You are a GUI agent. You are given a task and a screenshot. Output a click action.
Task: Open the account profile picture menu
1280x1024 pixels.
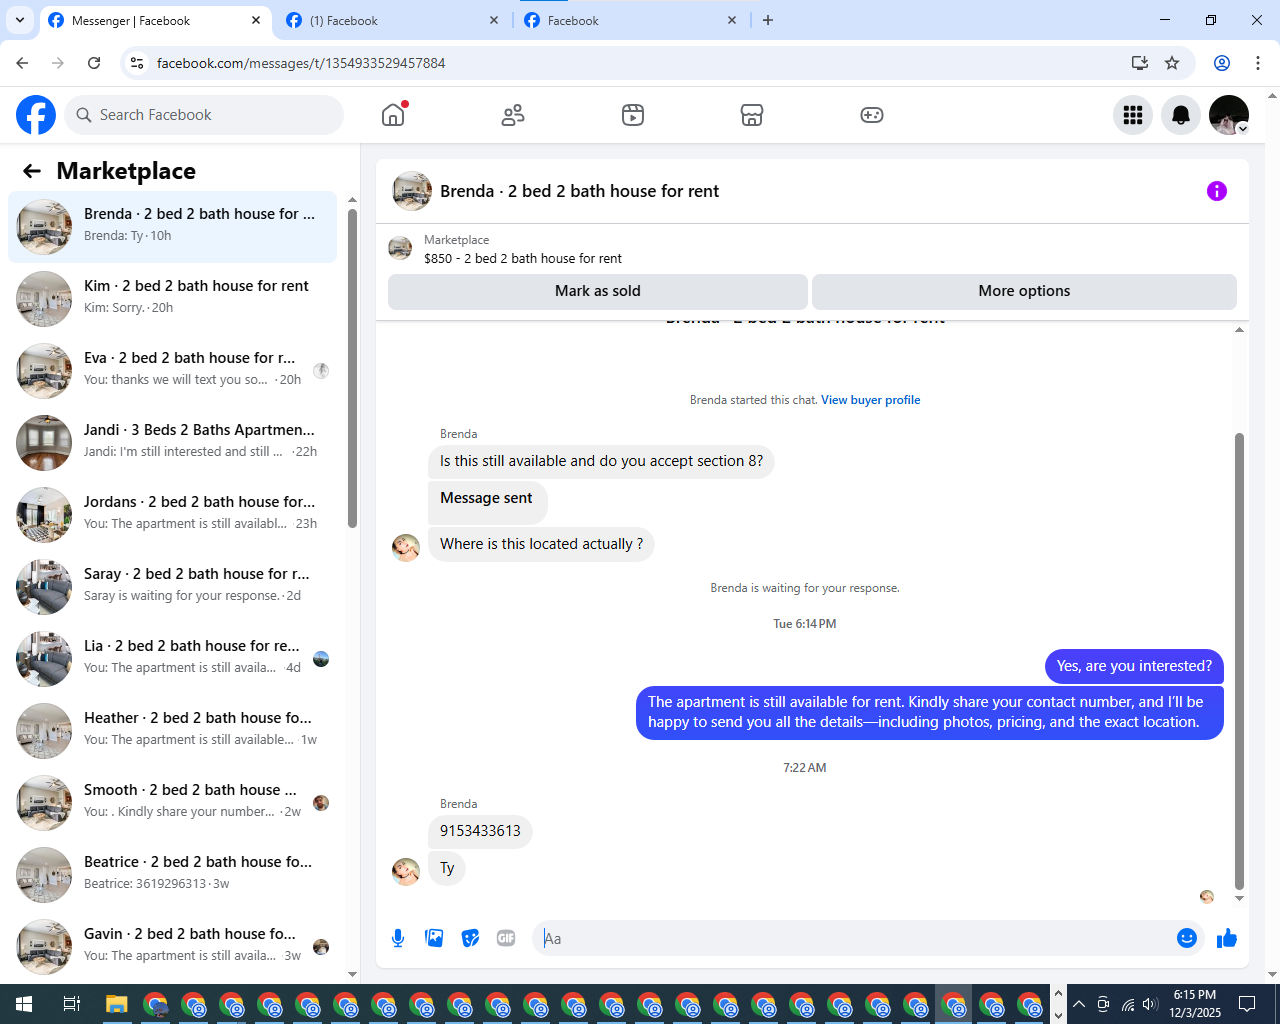[1229, 115]
